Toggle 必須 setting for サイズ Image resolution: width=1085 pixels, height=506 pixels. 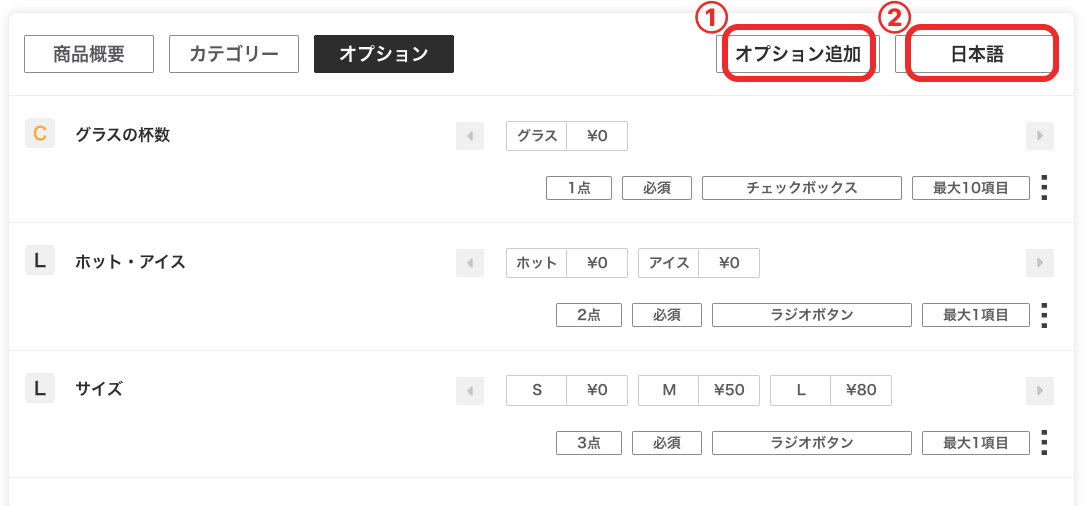coord(667,442)
